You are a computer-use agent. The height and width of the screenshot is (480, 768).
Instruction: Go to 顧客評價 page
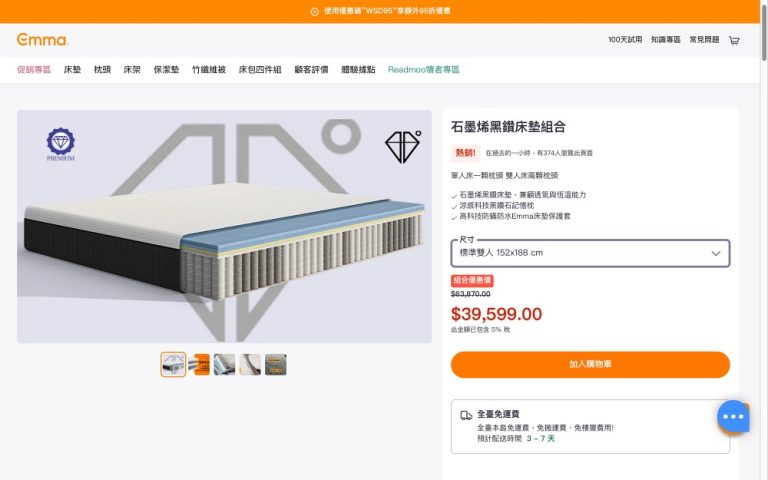tap(311, 70)
